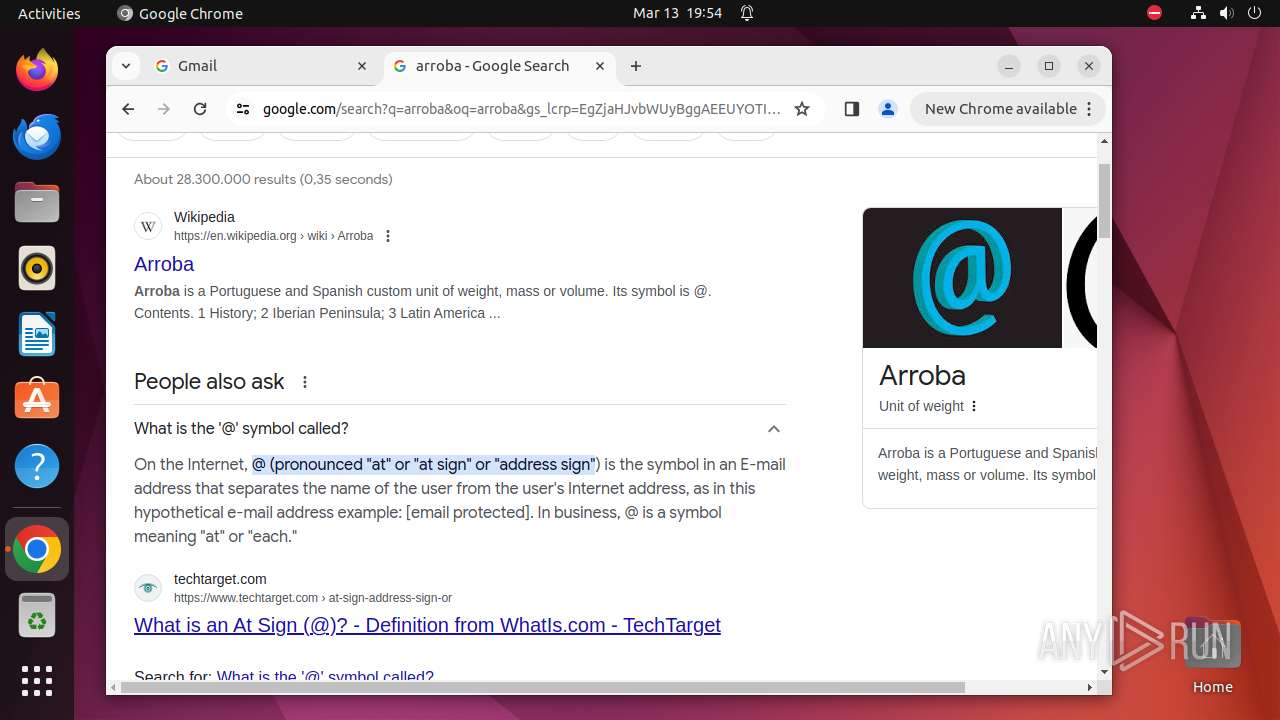Open power menu icon in top bar
The height and width of the screenshot is (720, 1280).
tap(1255, 13)
